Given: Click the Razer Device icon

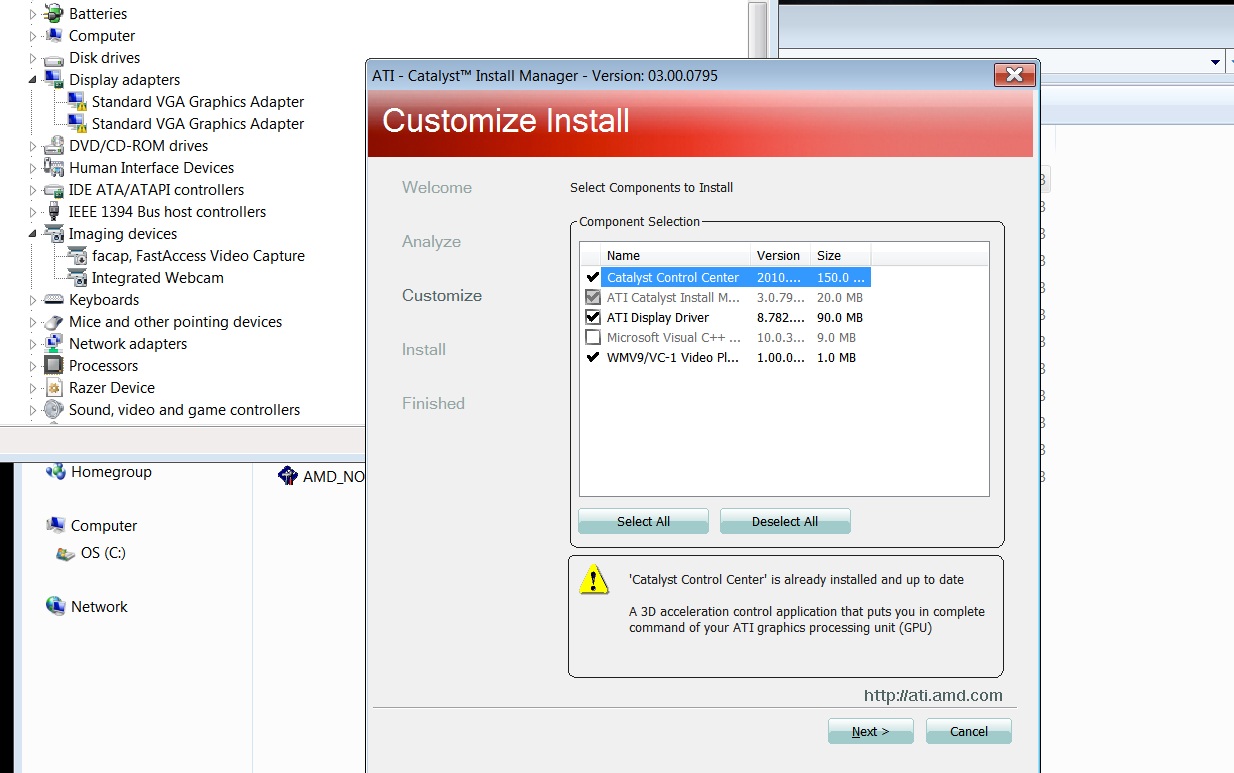Looking at the screenshot, I should click(x=53, y=388).
